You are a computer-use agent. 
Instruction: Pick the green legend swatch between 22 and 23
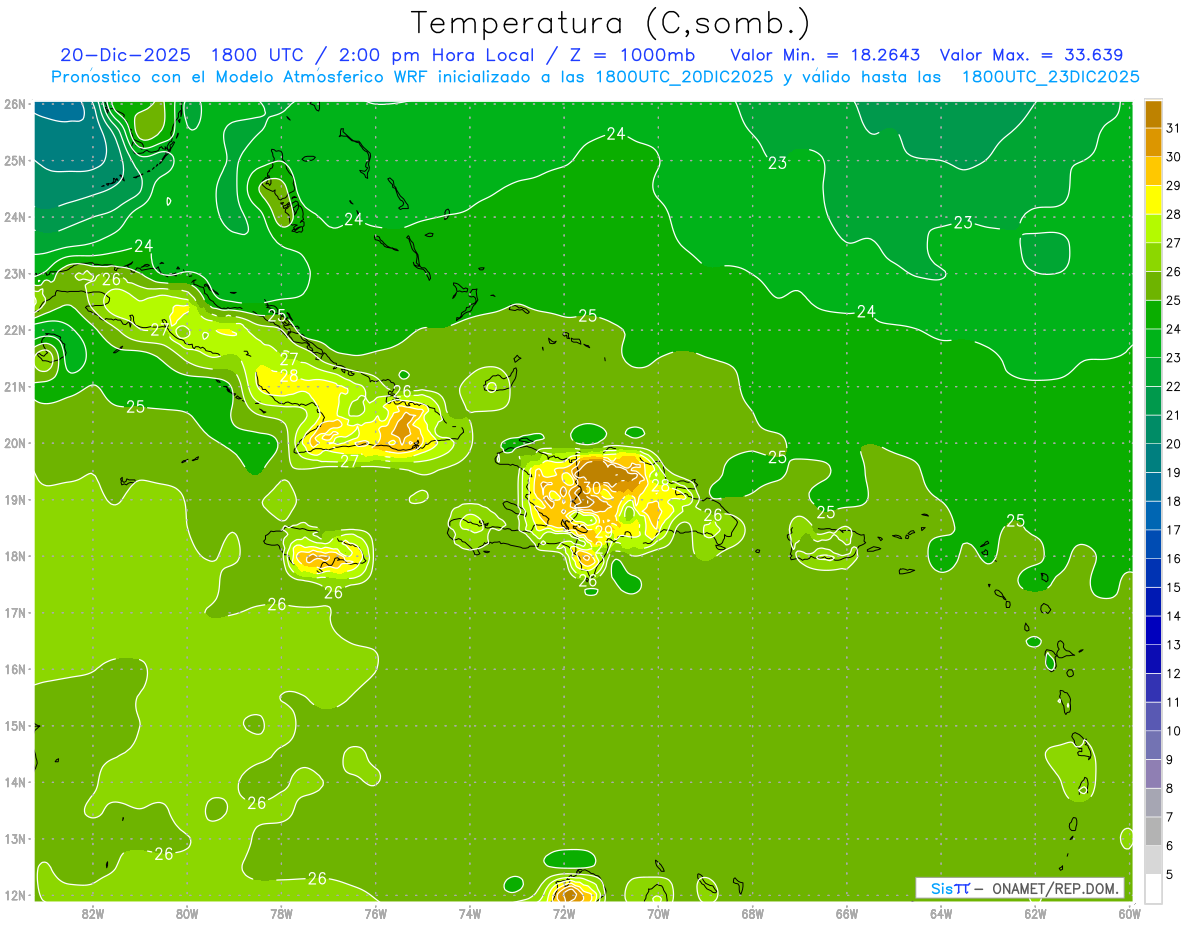click(1153, 372)
